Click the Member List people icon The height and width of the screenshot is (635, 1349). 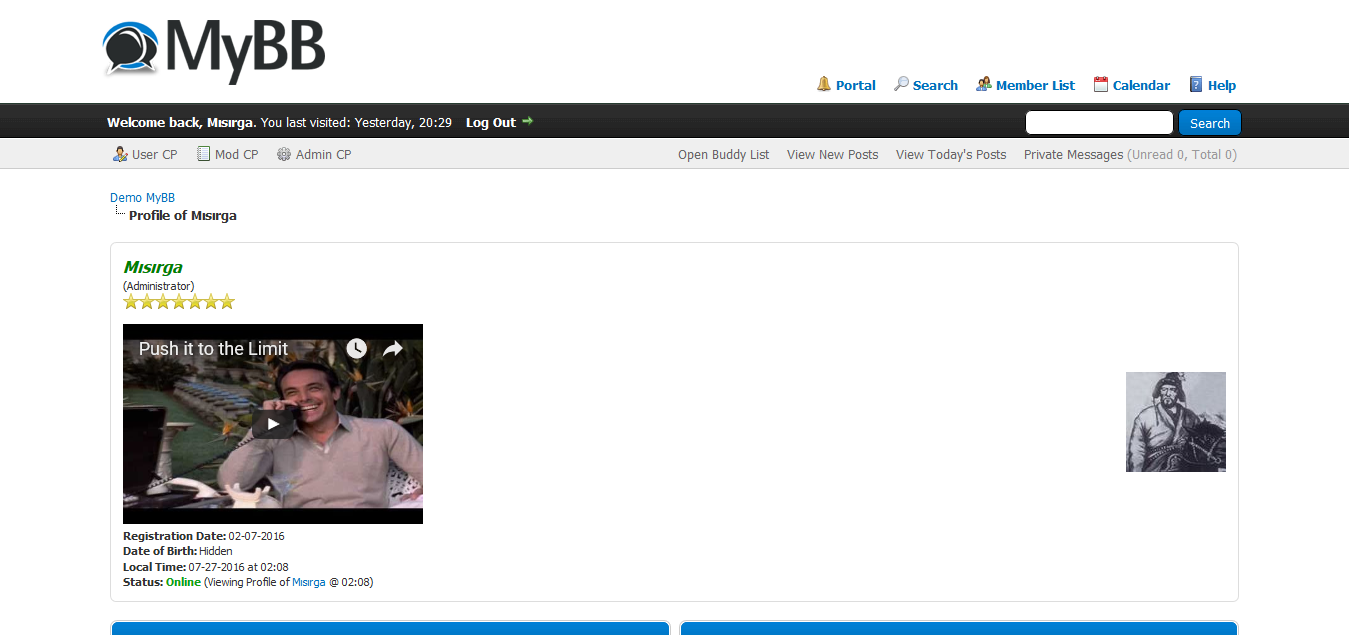click(984, 84)
